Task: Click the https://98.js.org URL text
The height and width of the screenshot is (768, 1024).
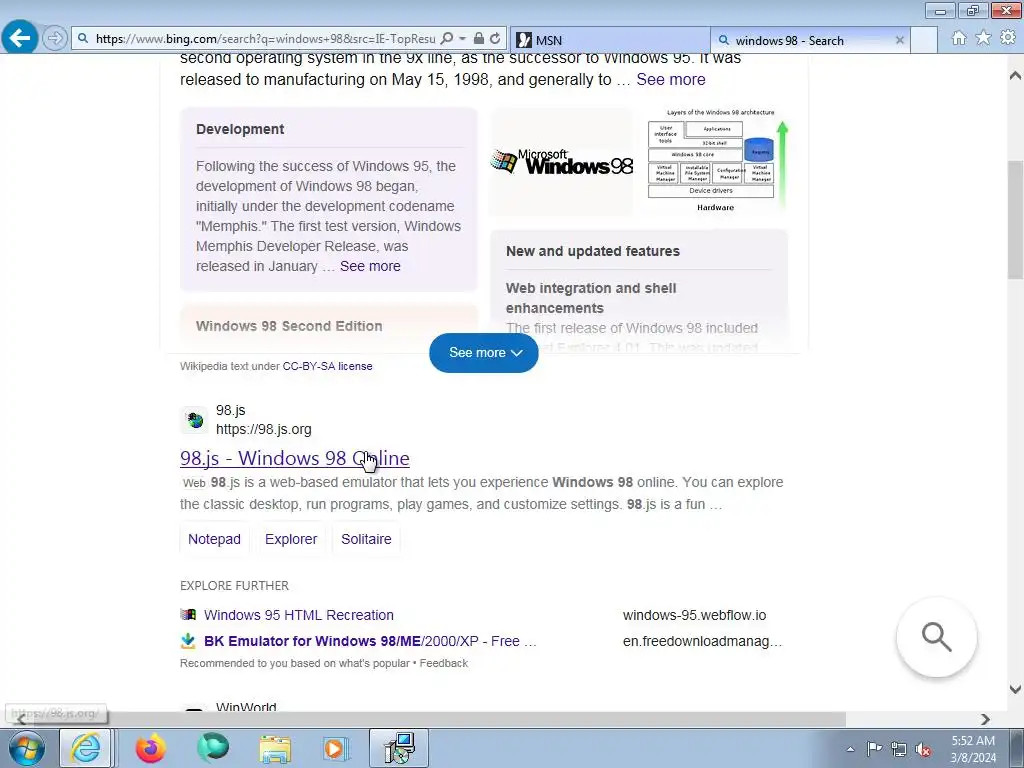Action: pos(264,430)
